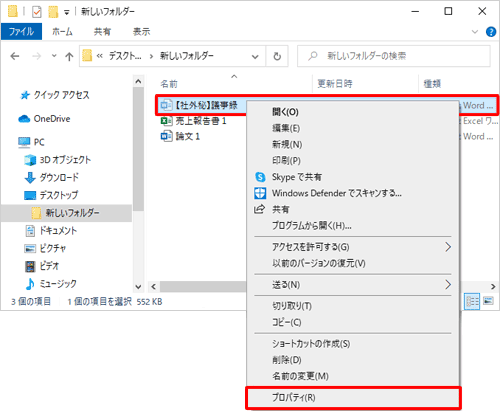The image size is (500, 411).
Task: Click the navigation pane scroll down arrow
Action: (x=138, y=286)
